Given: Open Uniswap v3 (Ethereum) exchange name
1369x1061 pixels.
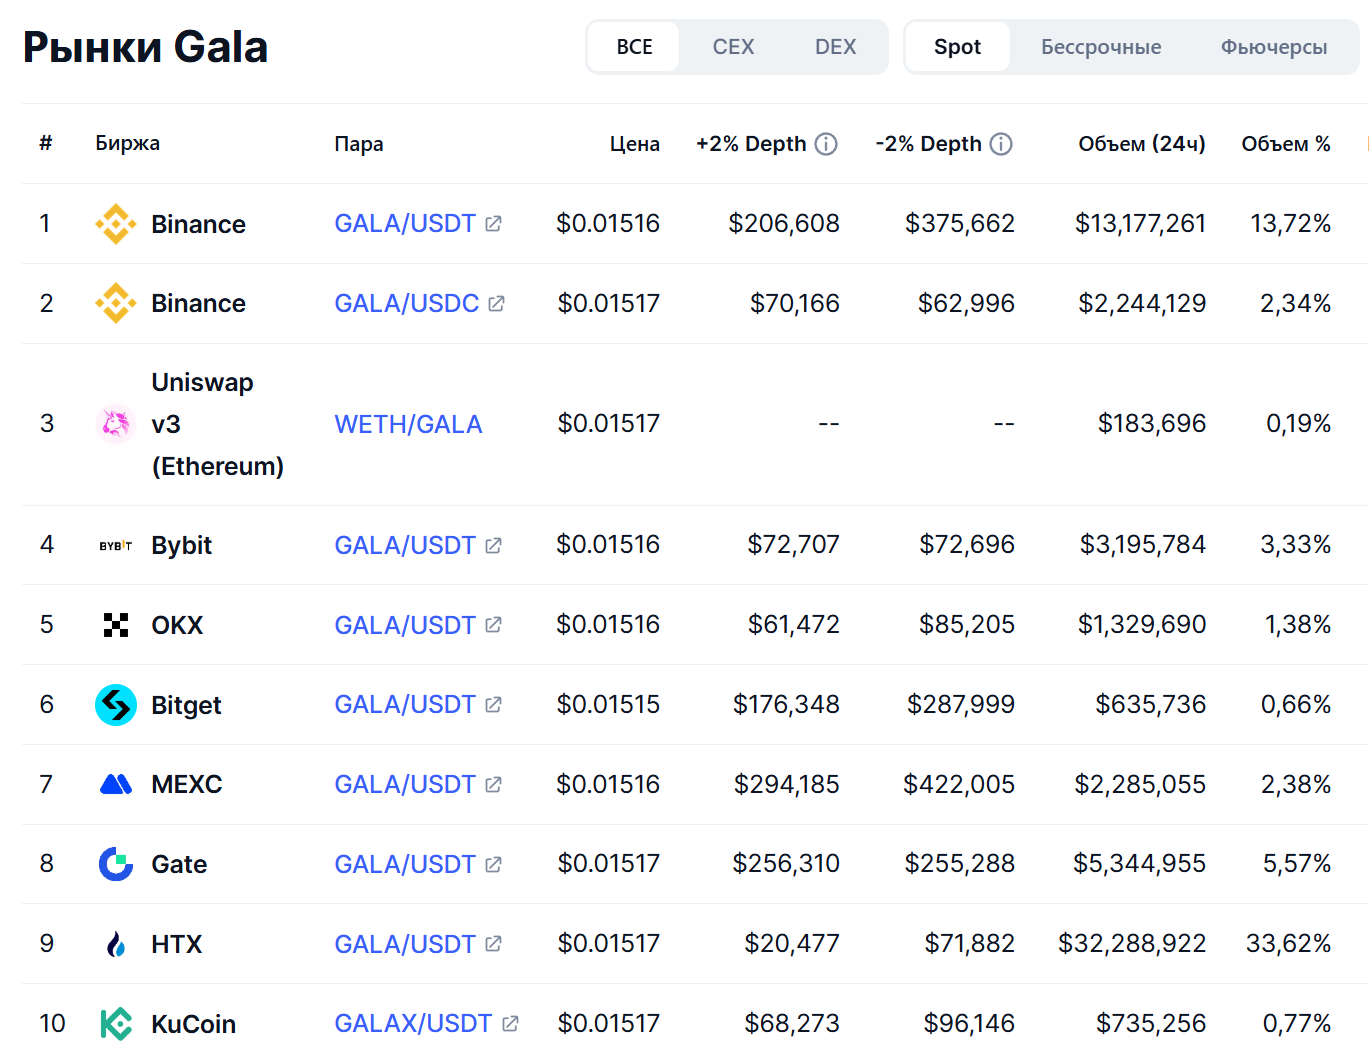Looking at the screenshot, I should click(217, 424).
